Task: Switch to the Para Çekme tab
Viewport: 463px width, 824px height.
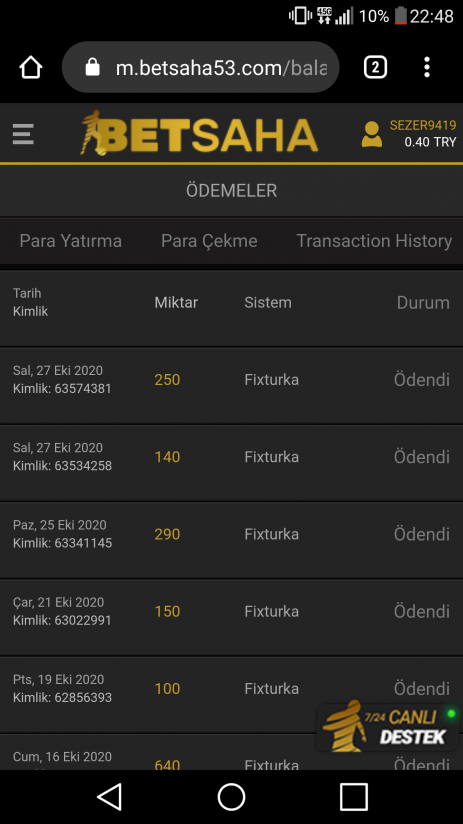Action: pos(209,241)
